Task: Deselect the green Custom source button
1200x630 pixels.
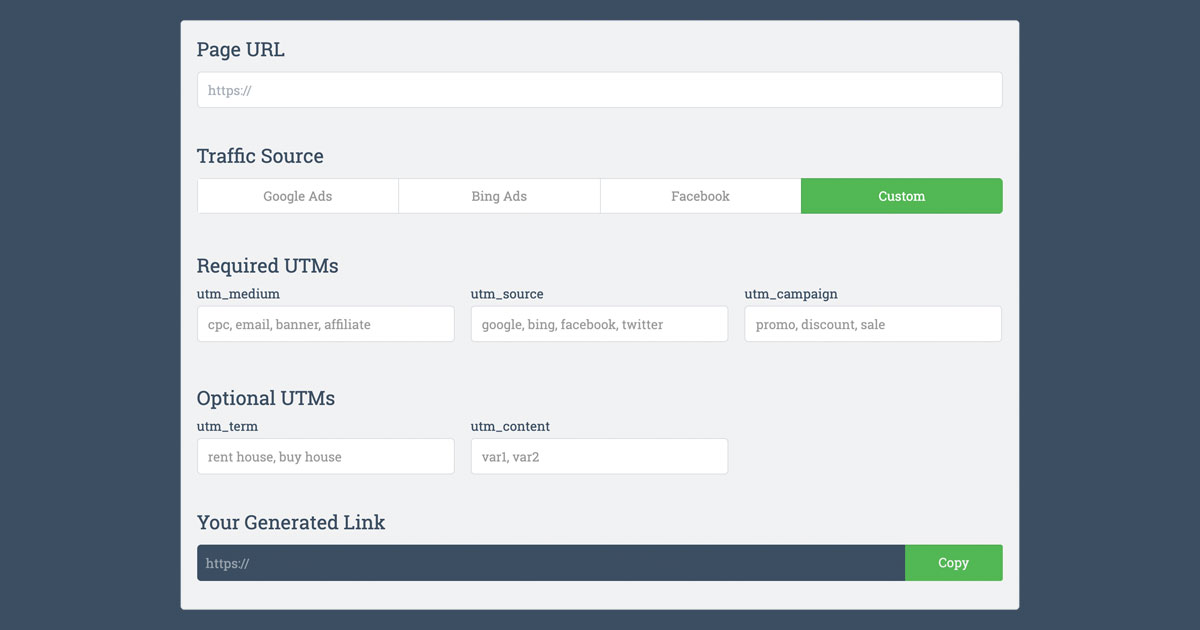Action: (901, 196)
